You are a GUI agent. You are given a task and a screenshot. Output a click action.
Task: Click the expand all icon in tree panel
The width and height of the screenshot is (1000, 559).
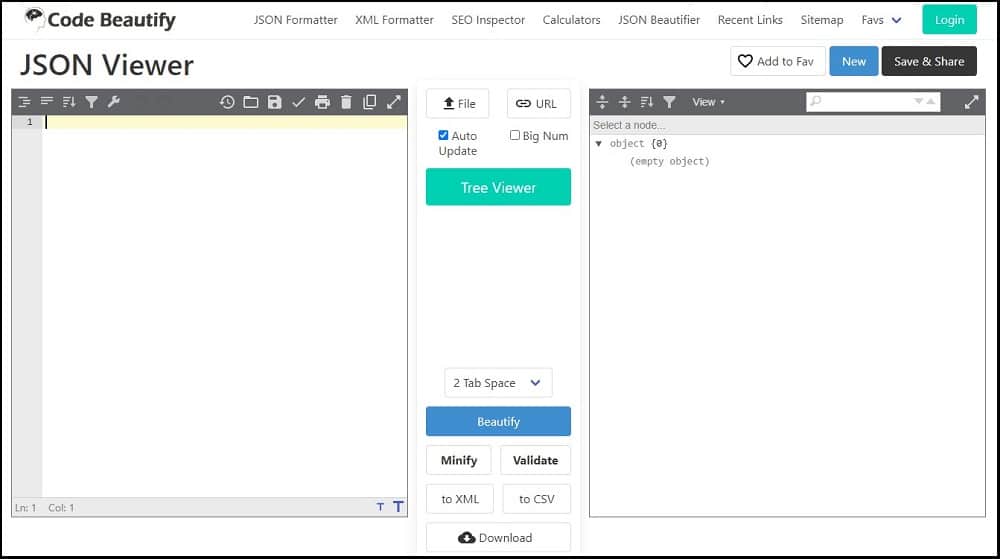(602, 101)
